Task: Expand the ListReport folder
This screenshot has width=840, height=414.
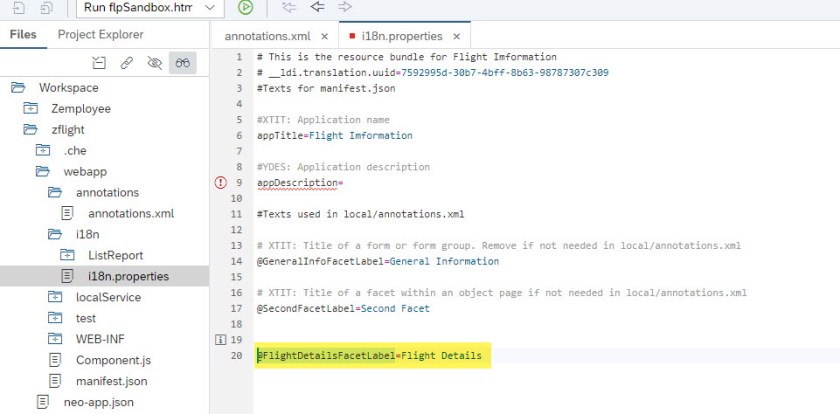Action: [68, 255]
